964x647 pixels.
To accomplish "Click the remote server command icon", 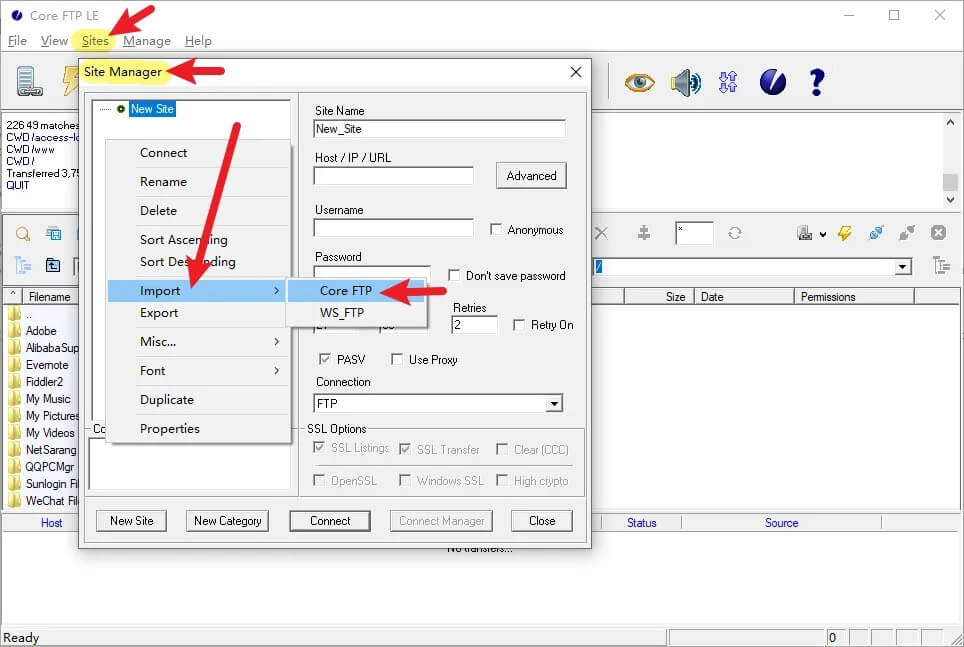I will pyautogui.click(x=805, y=233).
